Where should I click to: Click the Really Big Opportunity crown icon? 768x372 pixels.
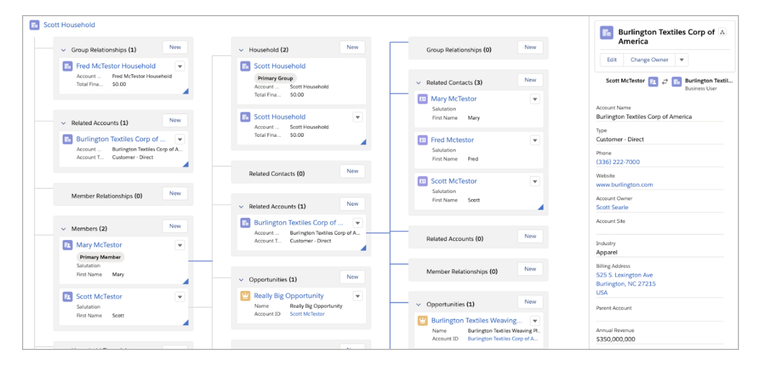click(x=245, y=296)
